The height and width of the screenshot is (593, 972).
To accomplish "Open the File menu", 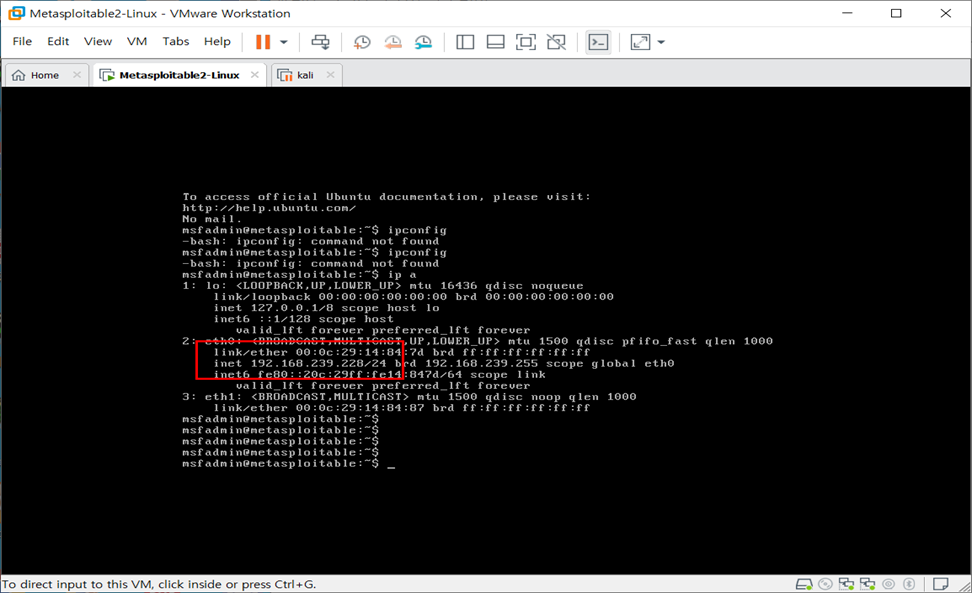I will point(22,42).
